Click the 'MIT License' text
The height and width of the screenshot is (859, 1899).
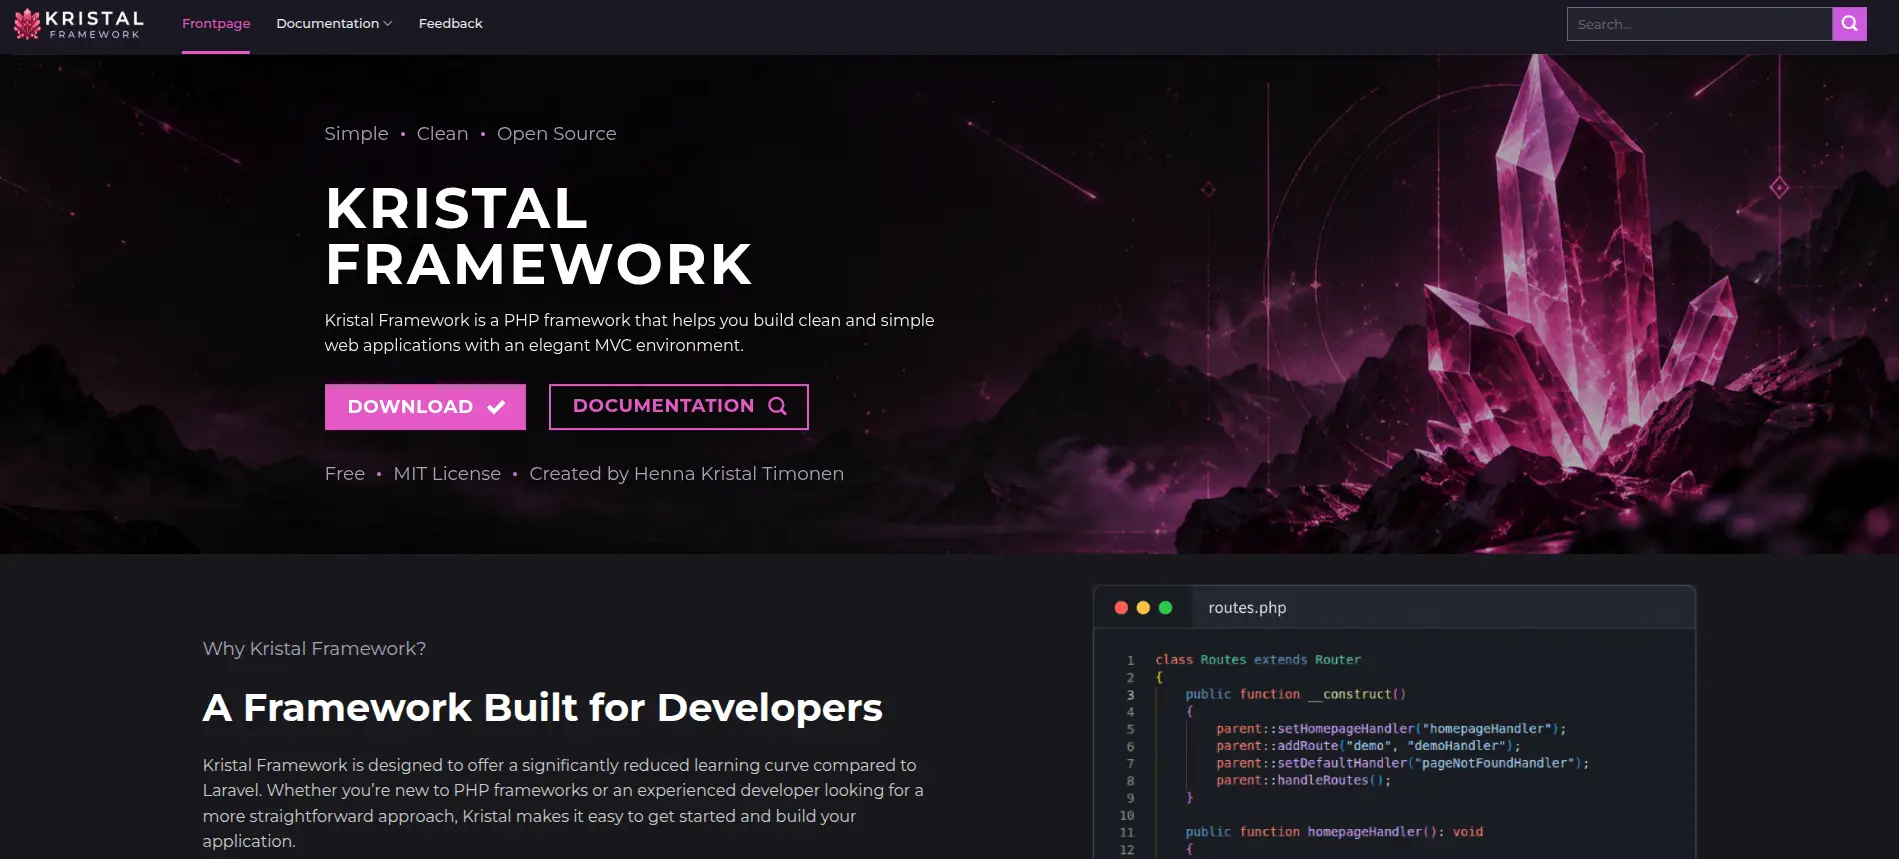pos(447,474)
